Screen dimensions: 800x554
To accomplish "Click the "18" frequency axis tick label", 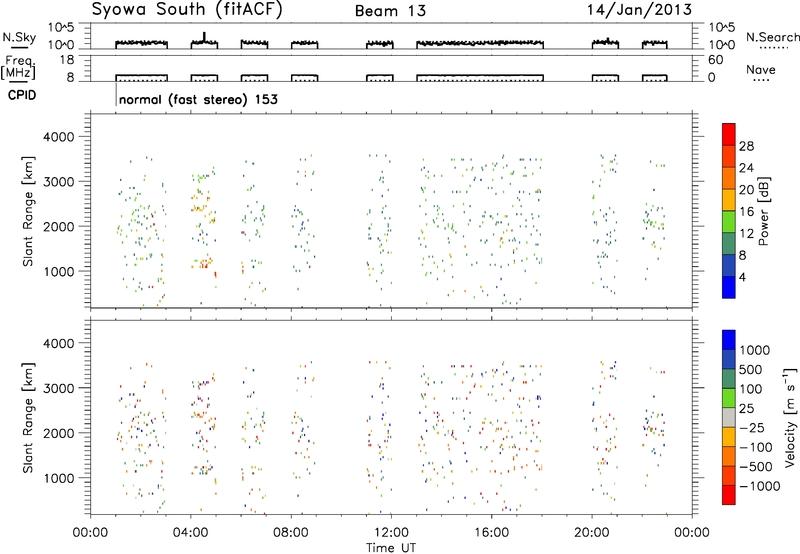I will point(67,60).
